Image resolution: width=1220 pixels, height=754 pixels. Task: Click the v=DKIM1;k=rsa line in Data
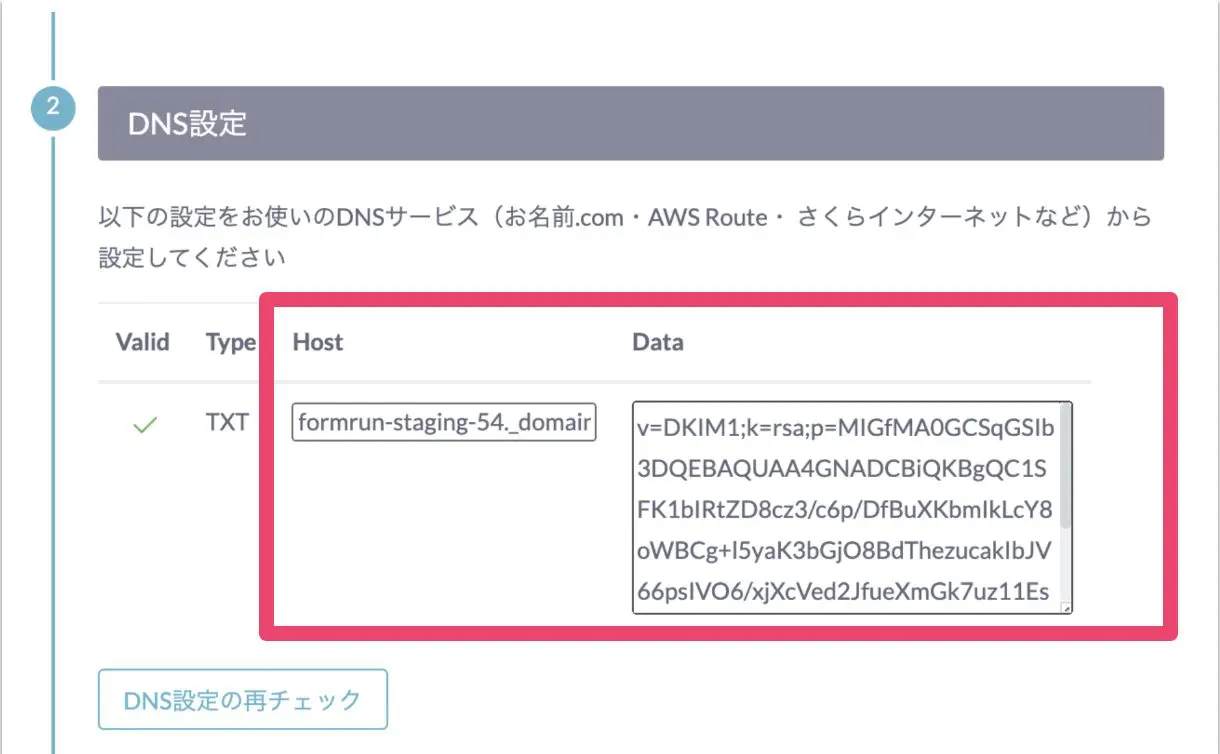846,428
